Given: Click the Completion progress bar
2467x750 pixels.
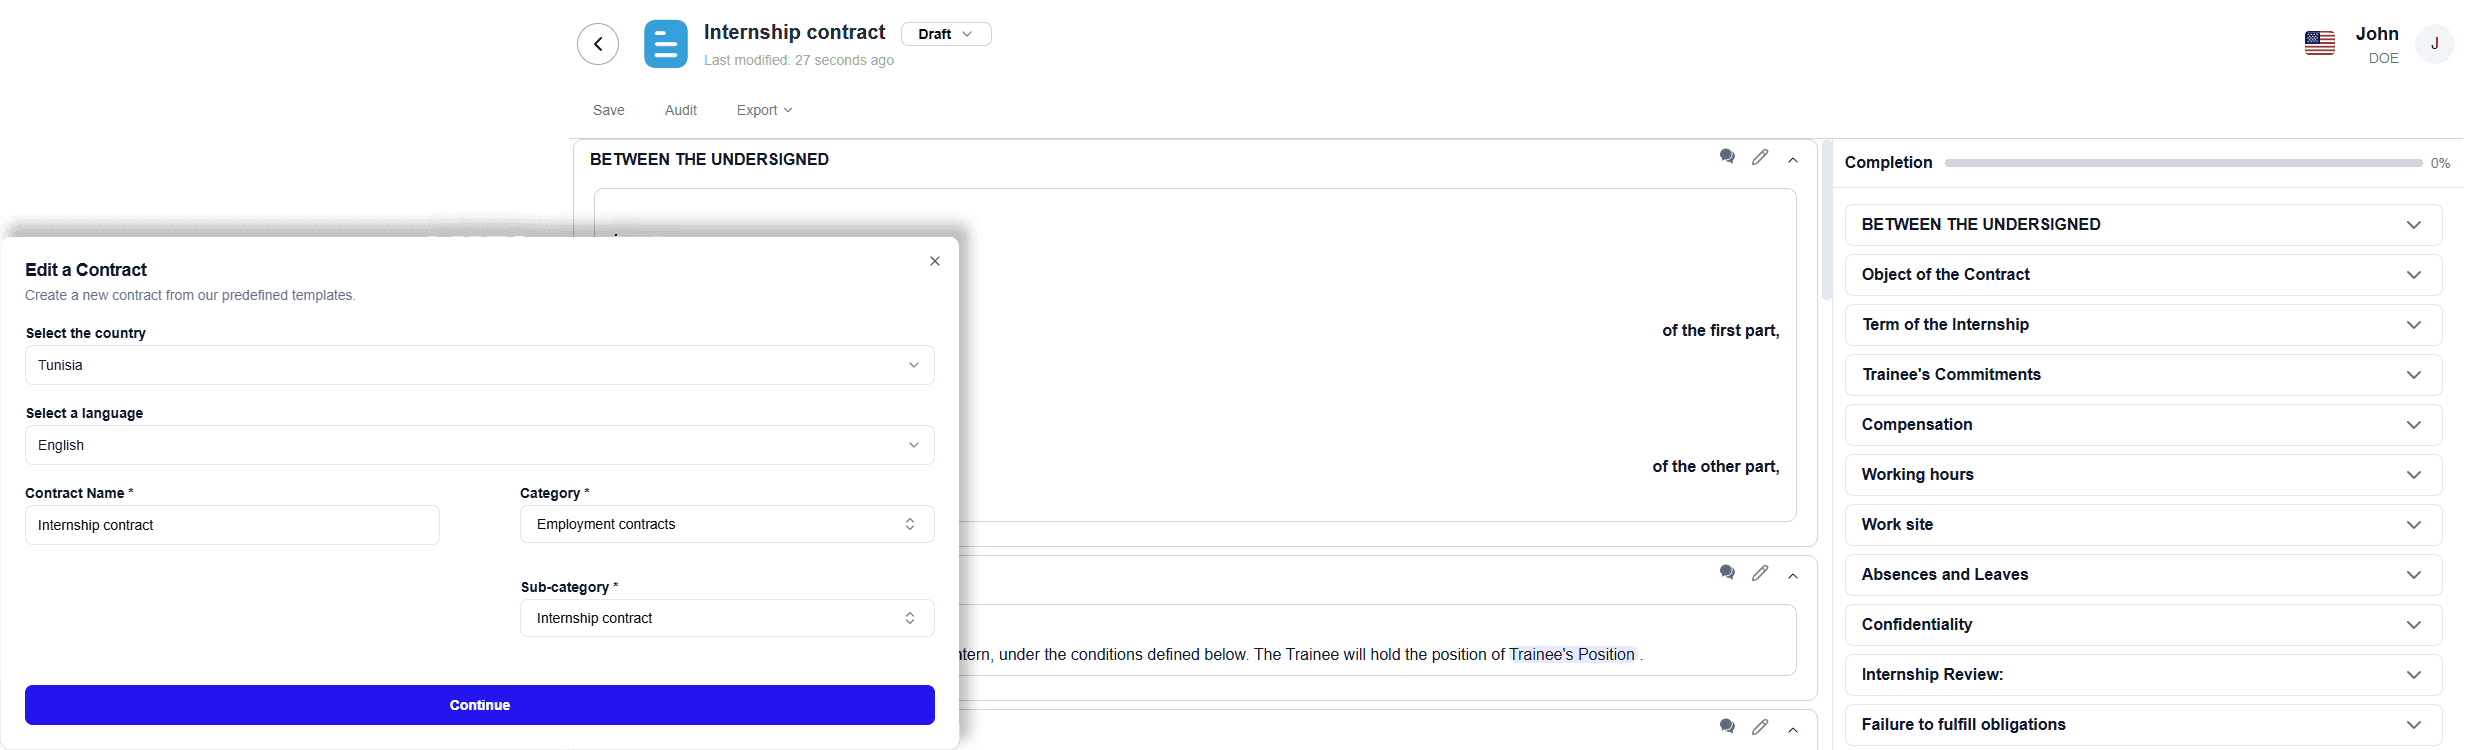Looking at the screenshot, I should coord(2182,163).
